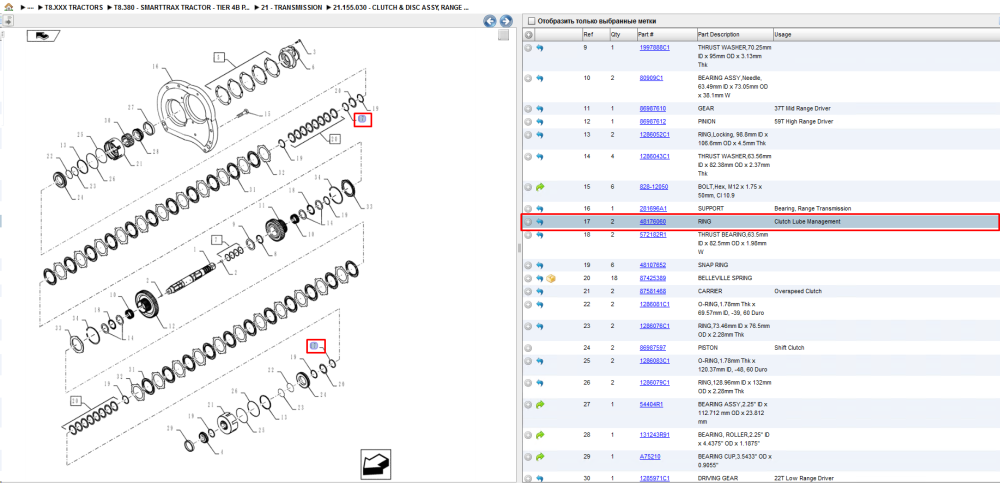Click green arrow icon for Ref 29 BEARING CUP
This screenshot has height=483, width=1000.
click(540, 457)
